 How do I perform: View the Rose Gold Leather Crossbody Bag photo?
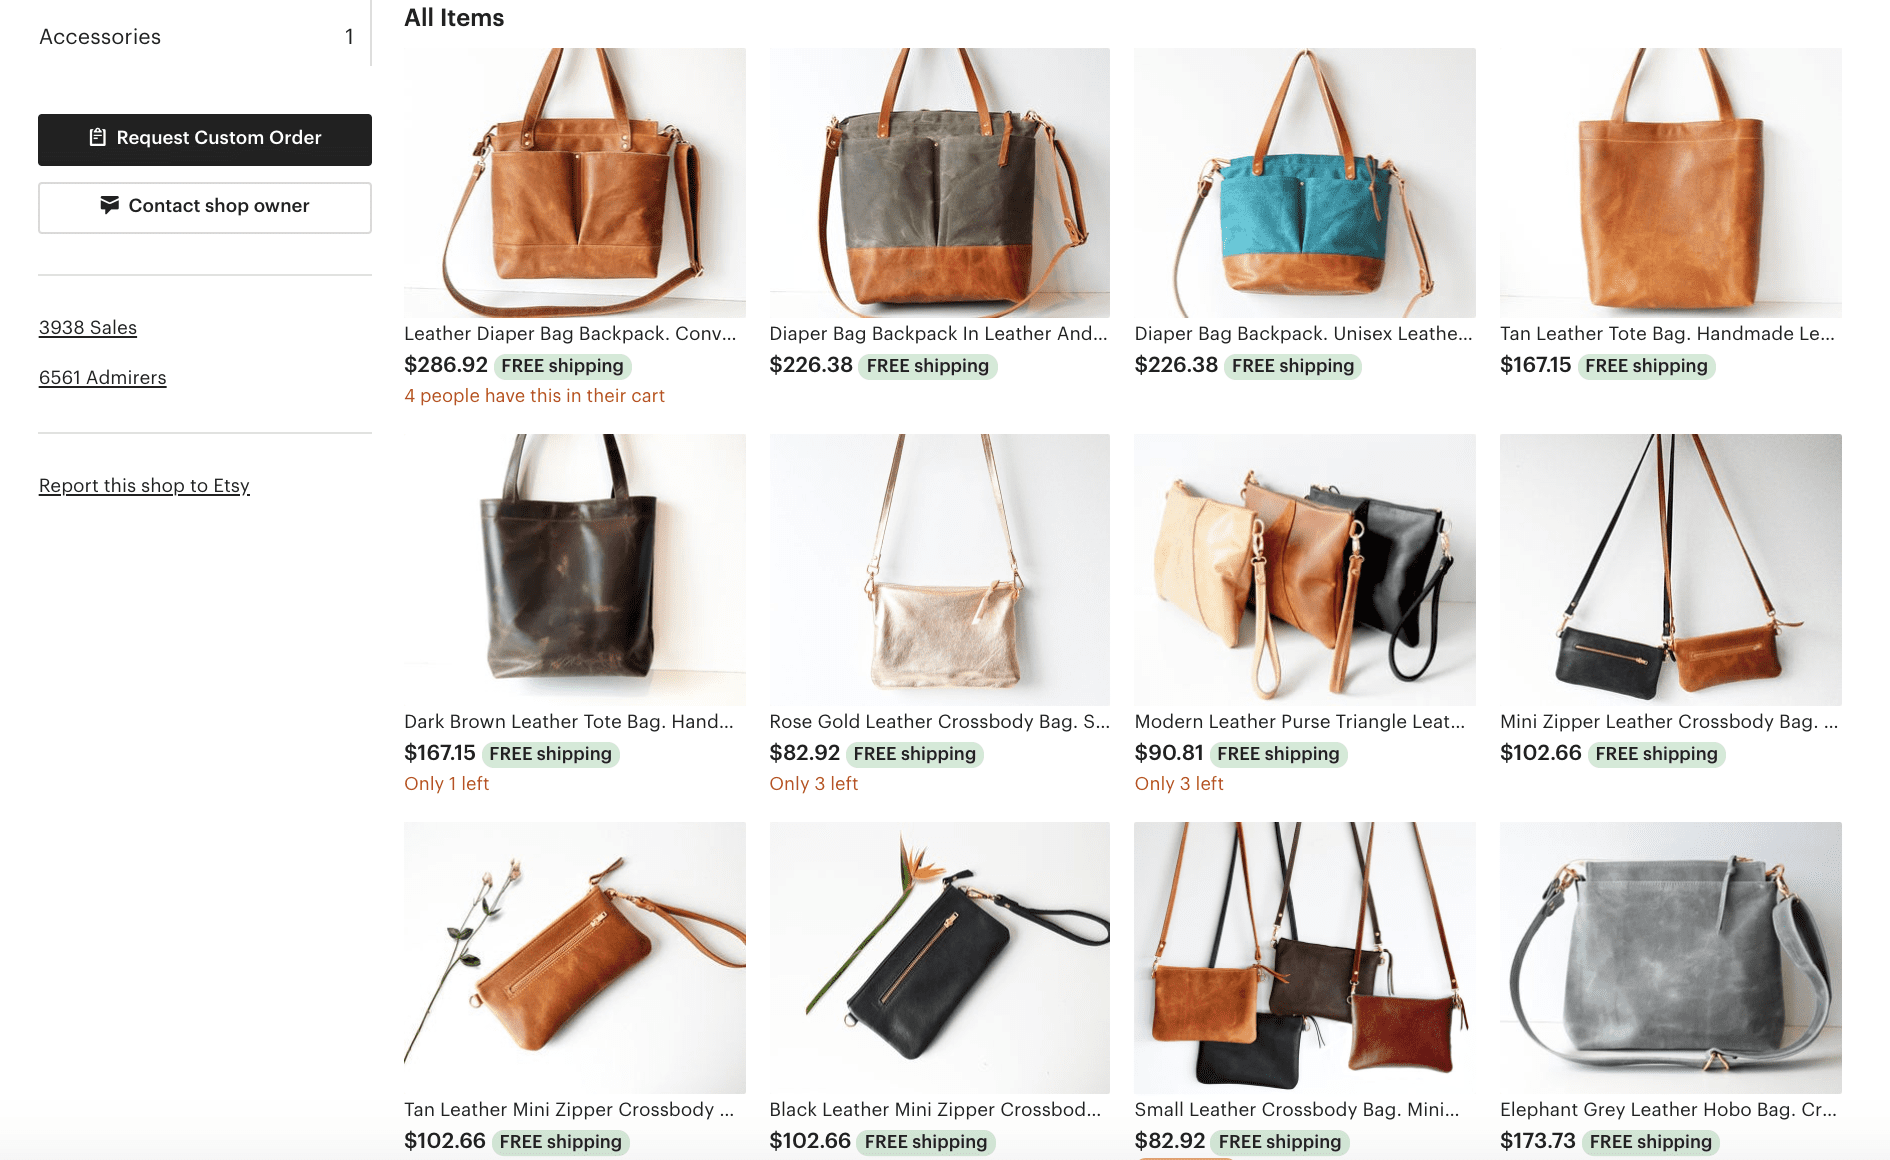tap(940, 570)
